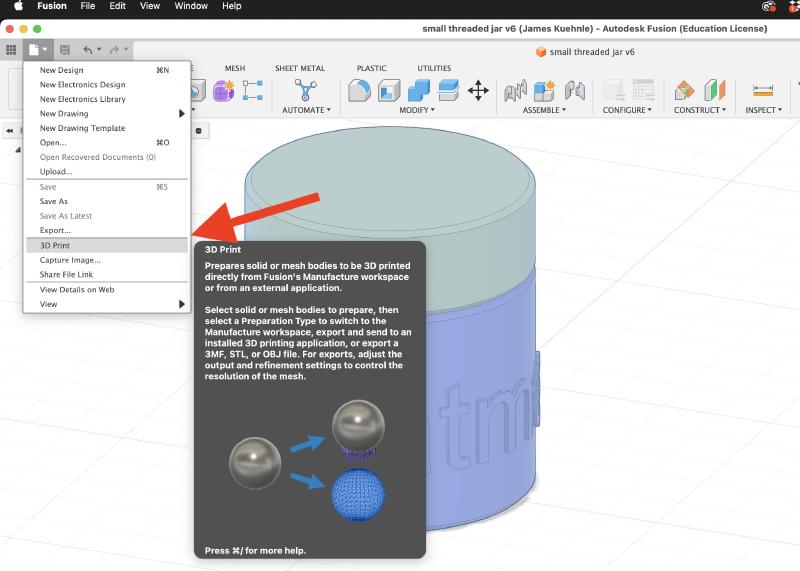Expand the INSPECT dropdown
The image size is (800, 571).
[763, 110]
